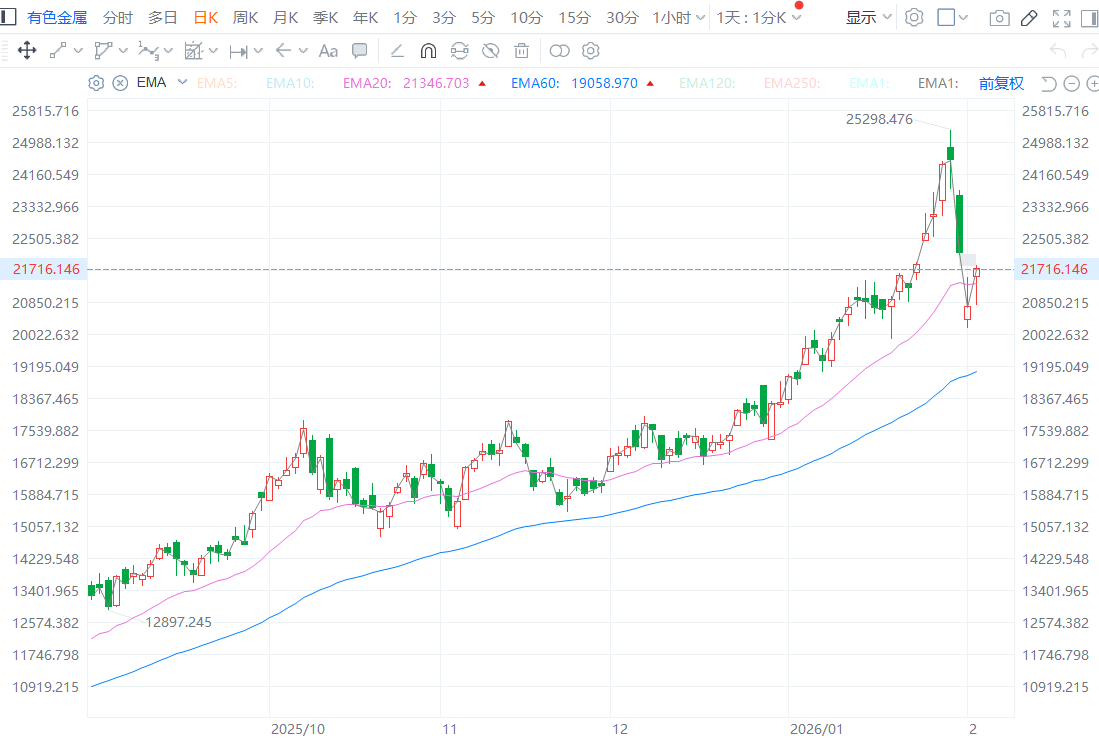Switch to 多日 multi-day tab
1099x740 pixels.
[x=163, y=18]
